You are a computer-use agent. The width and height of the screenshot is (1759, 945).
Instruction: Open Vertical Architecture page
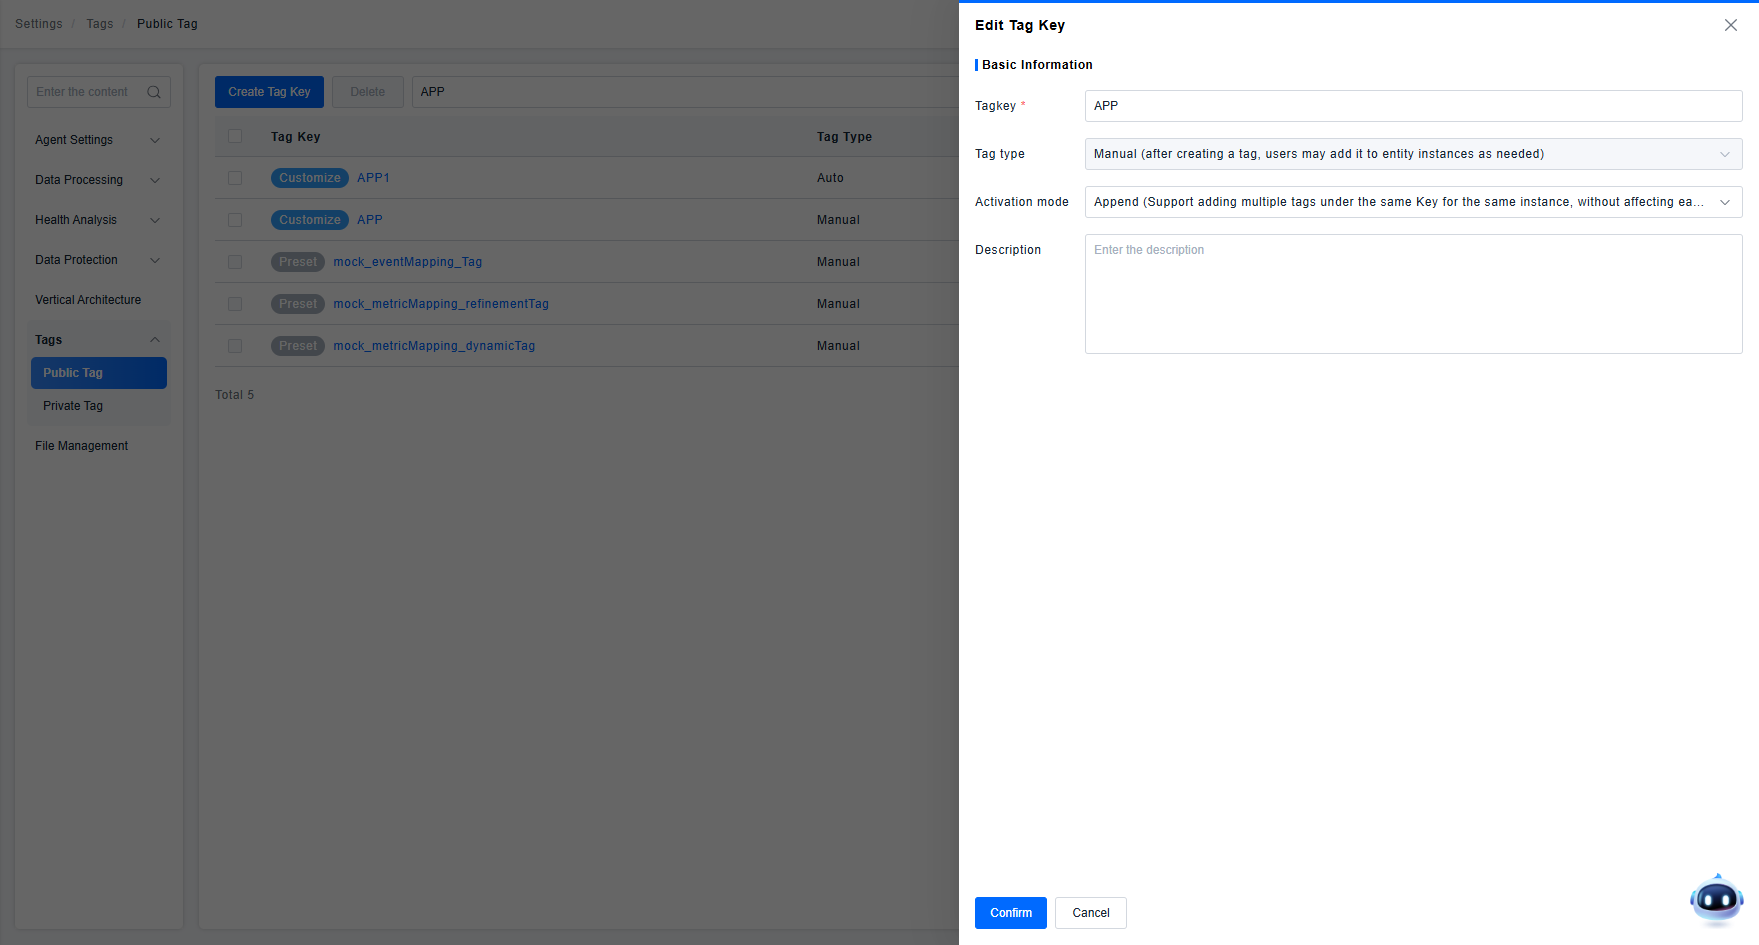pos(88,300)
